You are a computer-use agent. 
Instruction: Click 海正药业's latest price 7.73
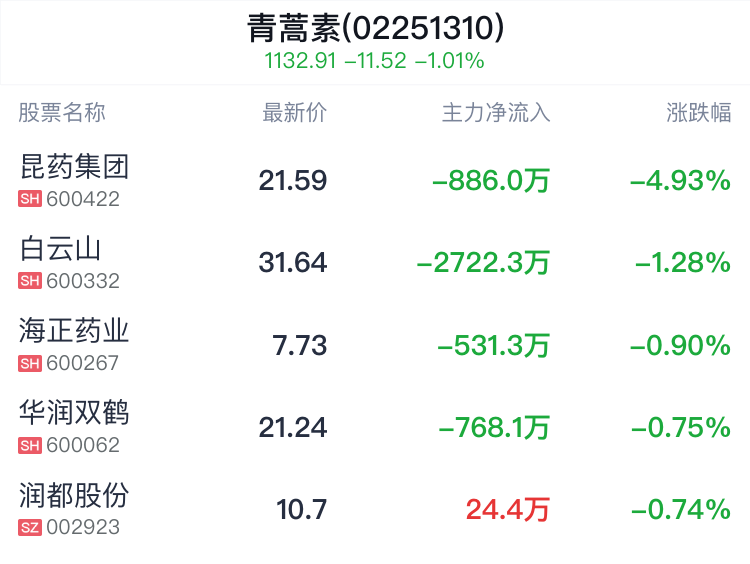point(300,346)
